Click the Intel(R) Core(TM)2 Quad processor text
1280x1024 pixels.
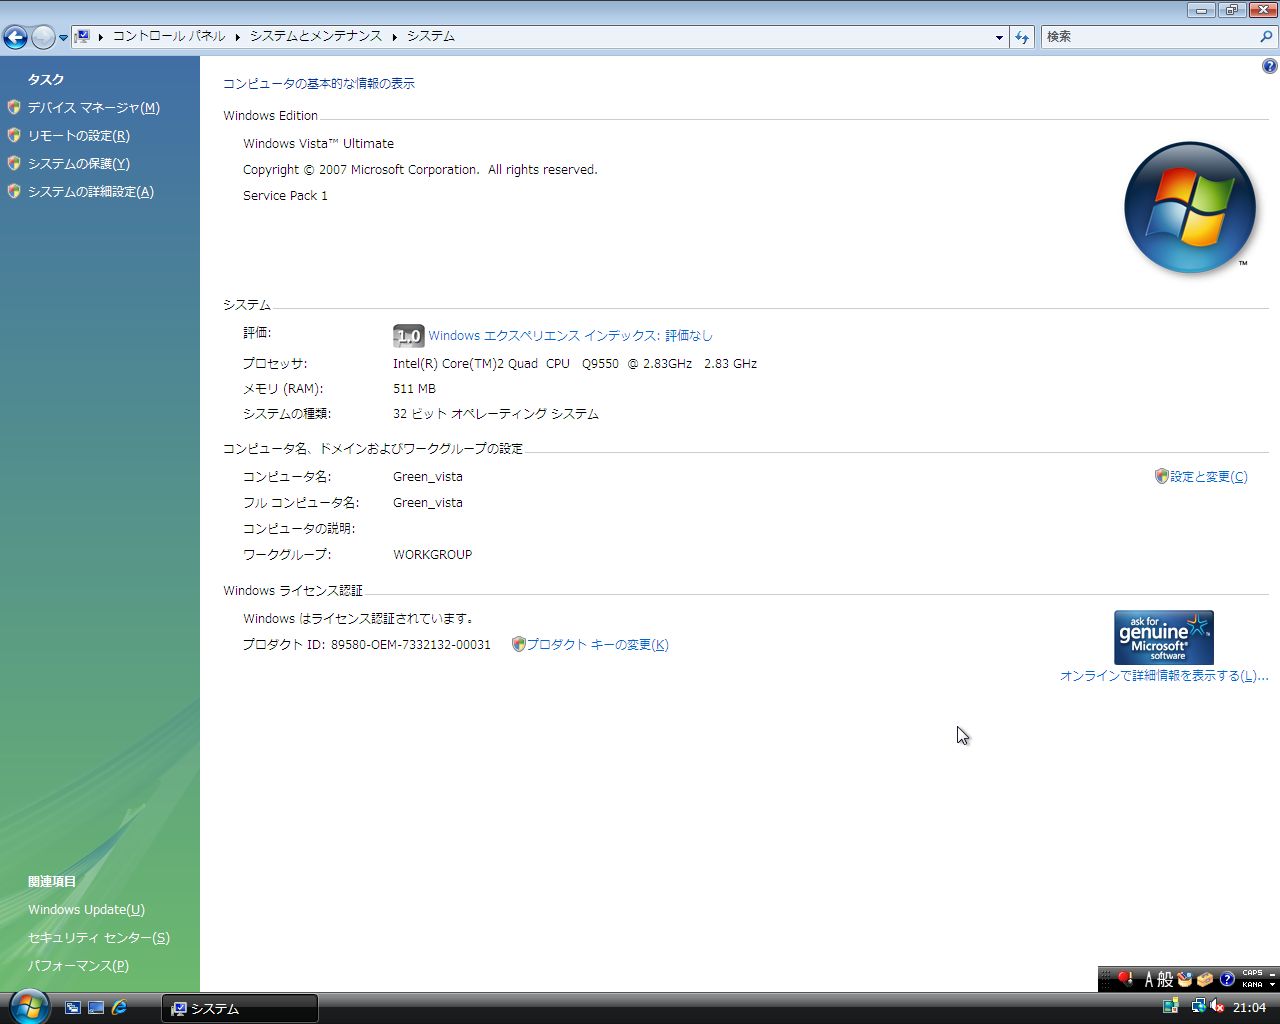coord(575,364)
